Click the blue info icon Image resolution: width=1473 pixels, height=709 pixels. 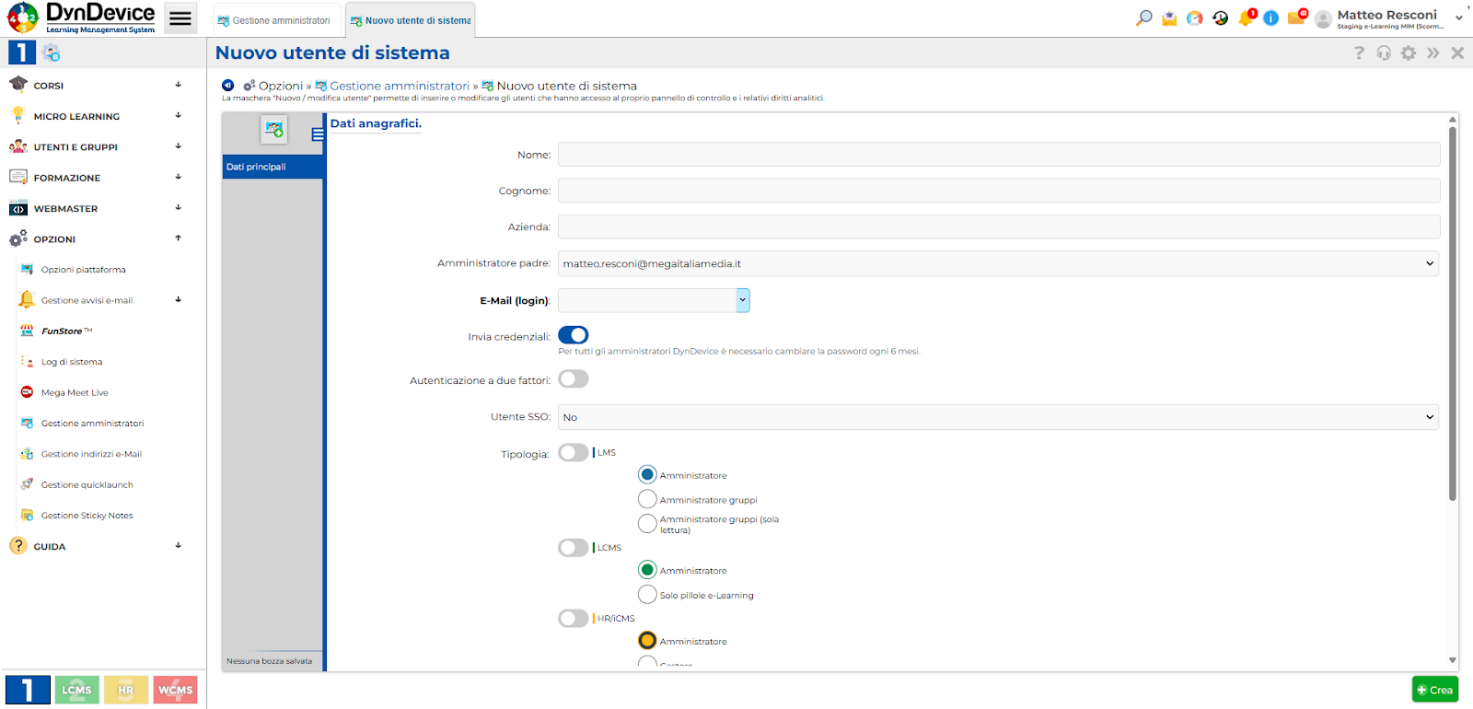click(1270, 18)
